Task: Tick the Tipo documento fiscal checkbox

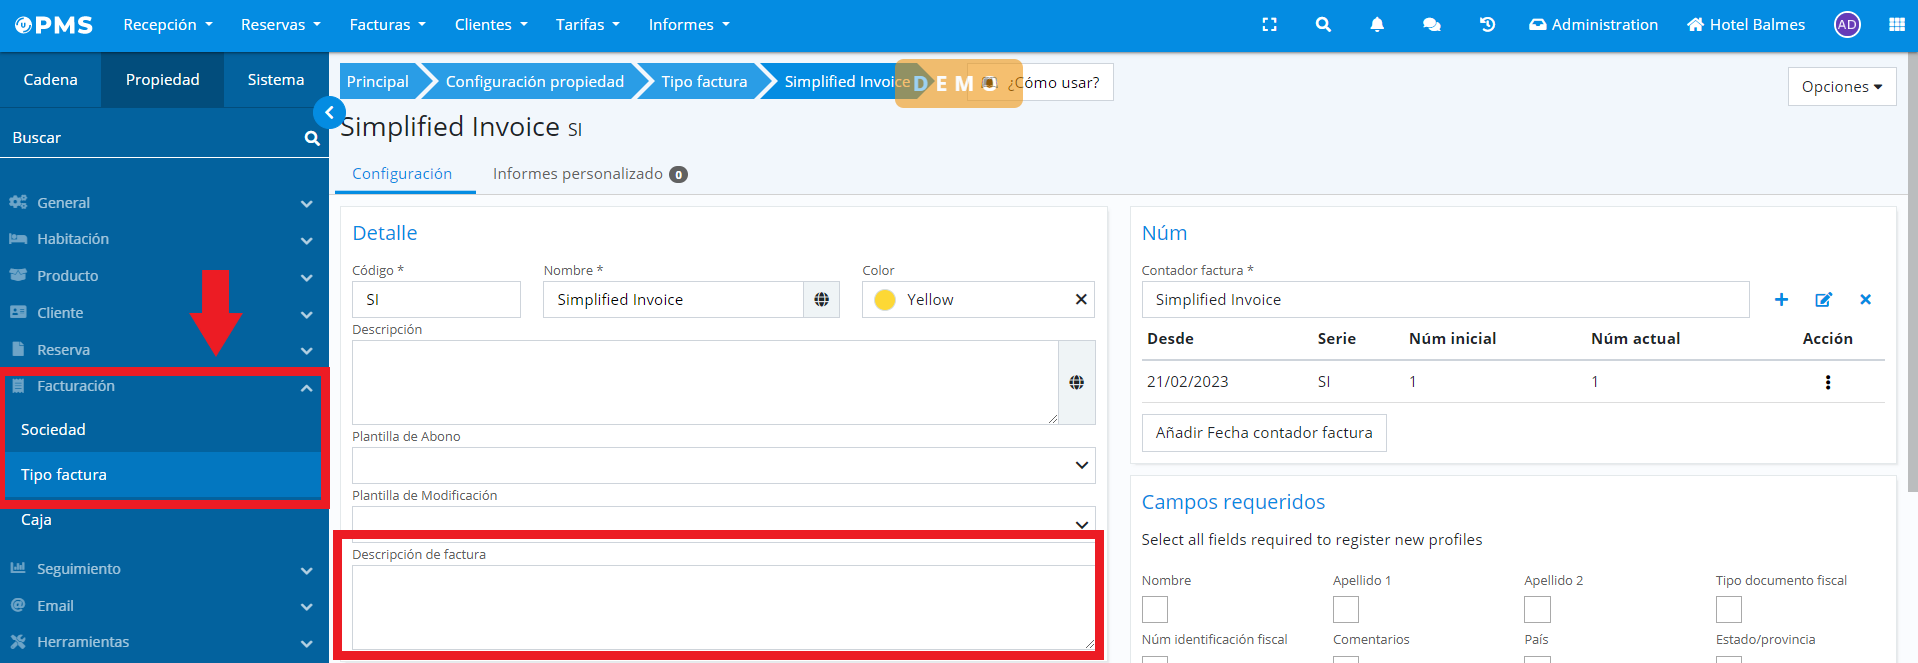Action: pos(1728,609)
